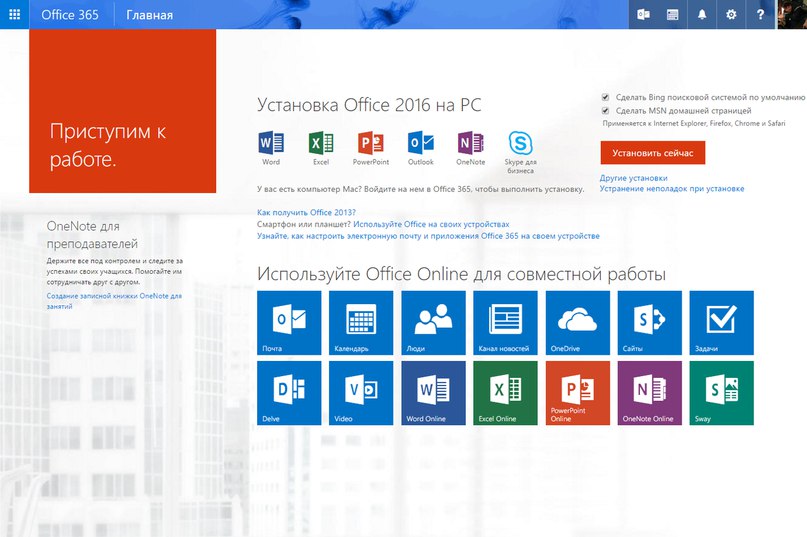
Task: Open help with the question mark icon
Action: point(760,14)
